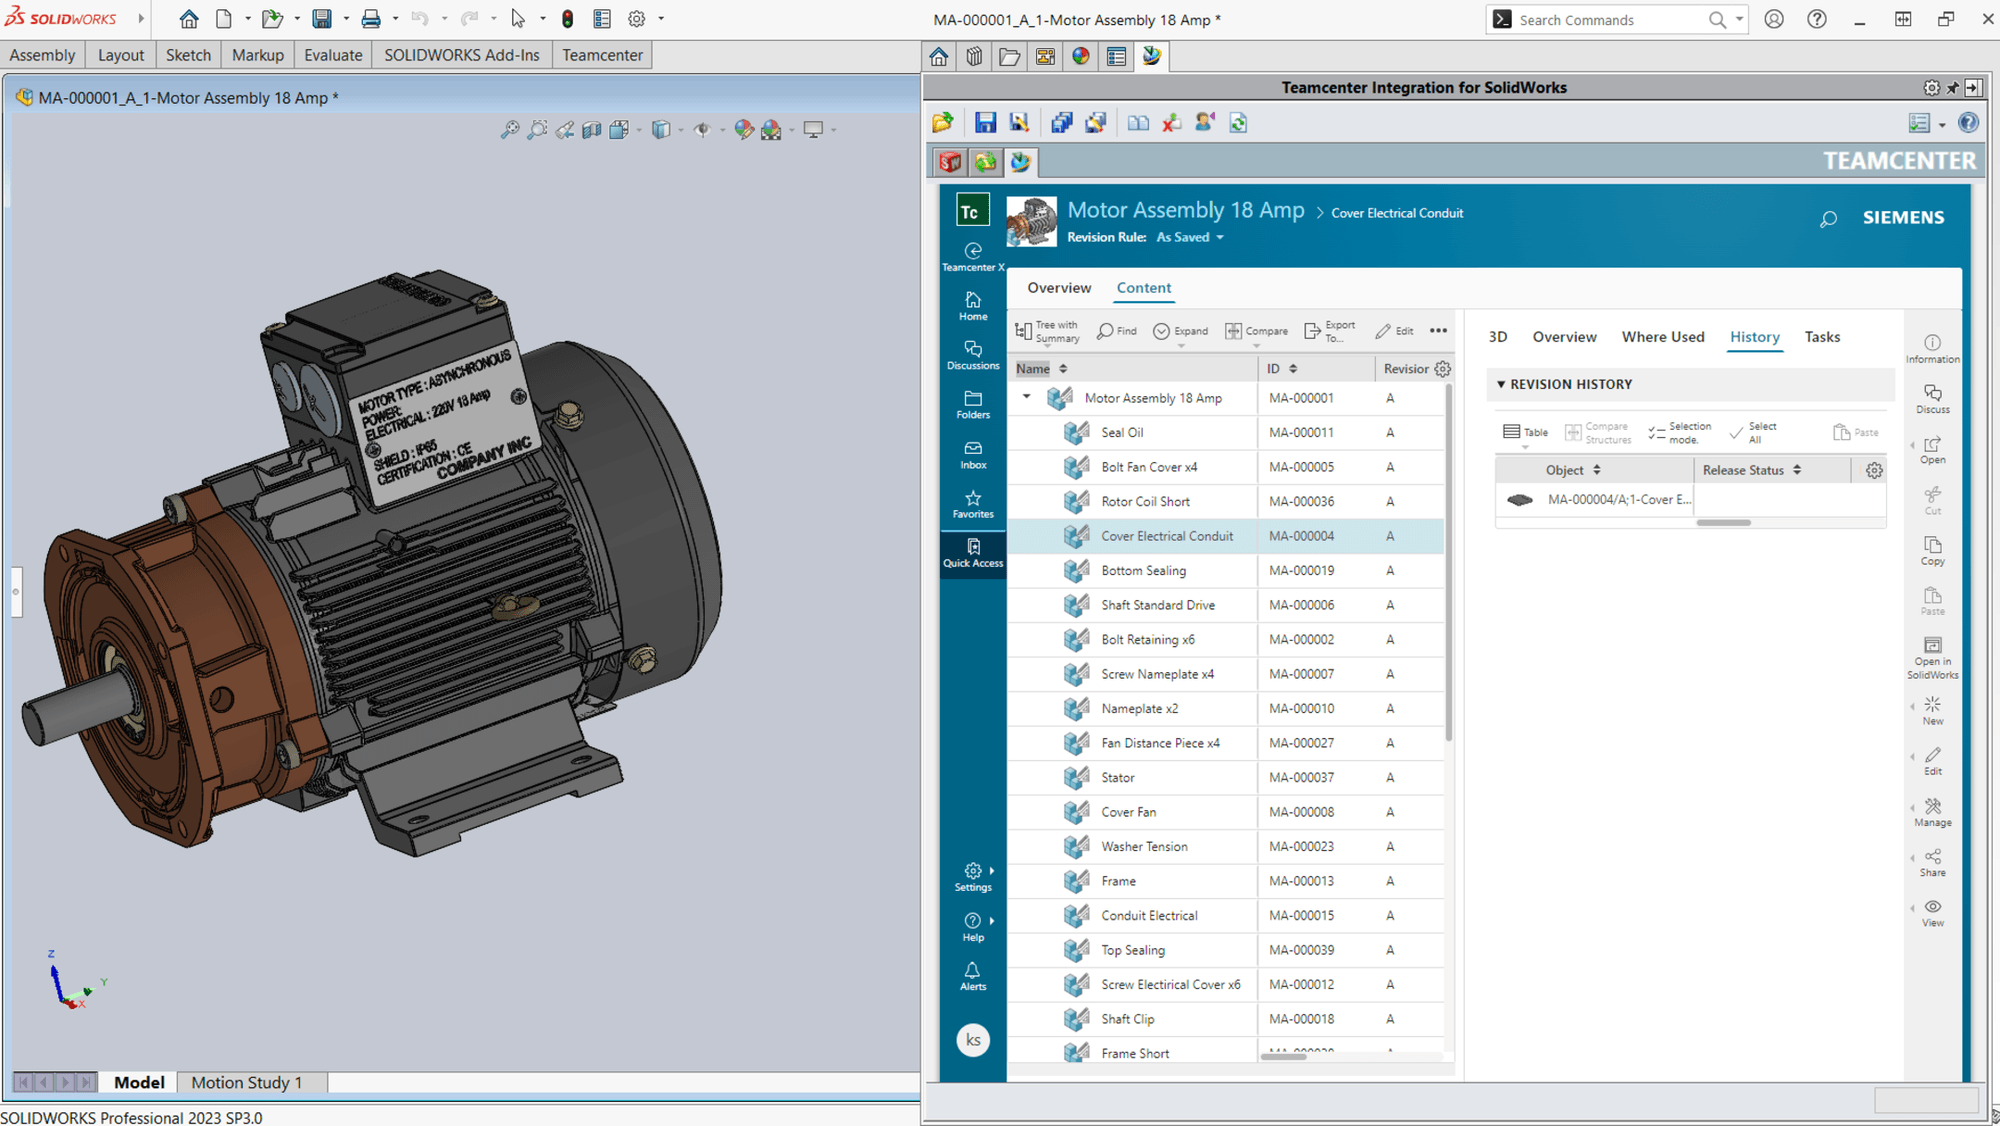This screenshot has height=1126, width=2000.
Task: Open the Inbox from the Teamcenter sidebar
Action: (x=973, y=455)
